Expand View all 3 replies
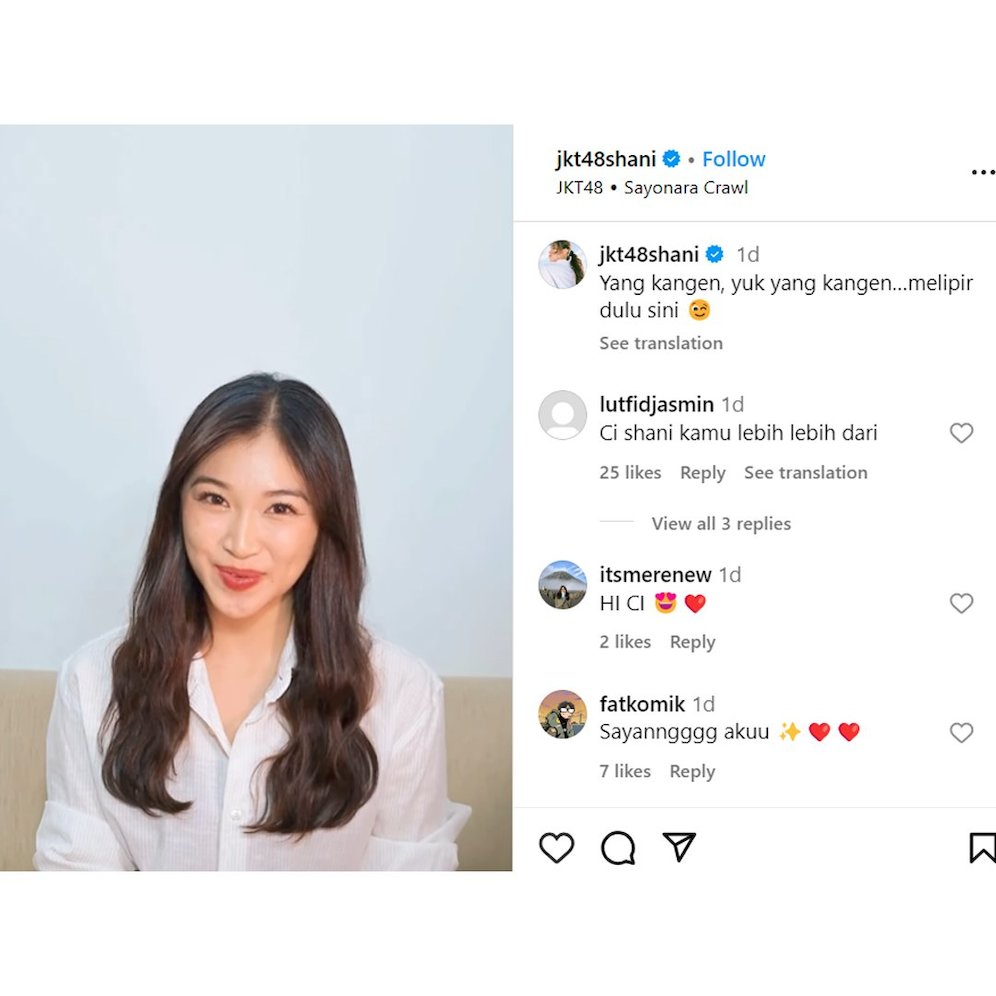The height and width of the screenshot is (996, 996). click(x=721, y=523)
